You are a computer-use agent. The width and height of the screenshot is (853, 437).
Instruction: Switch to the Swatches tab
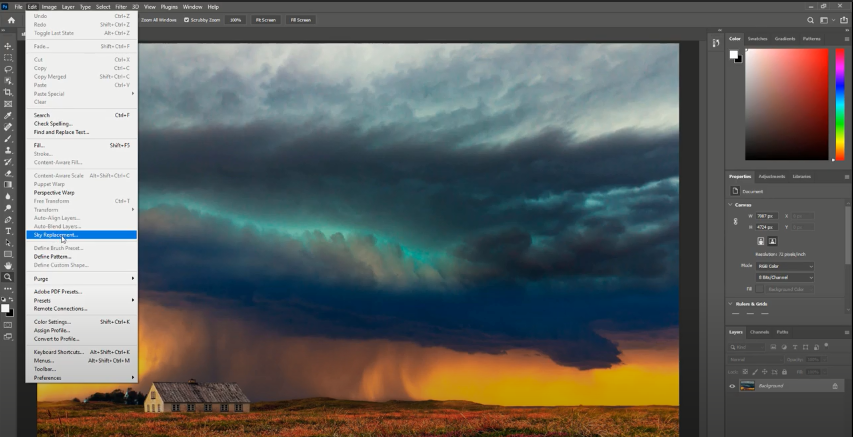click(x=757, y=39)
